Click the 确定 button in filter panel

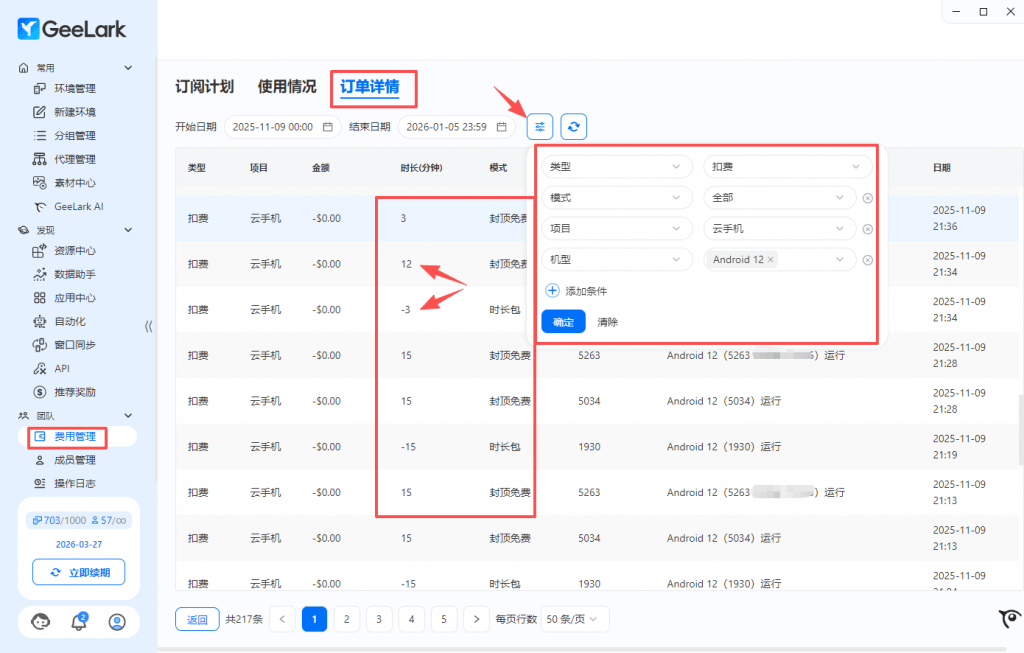tap(563, 322)
